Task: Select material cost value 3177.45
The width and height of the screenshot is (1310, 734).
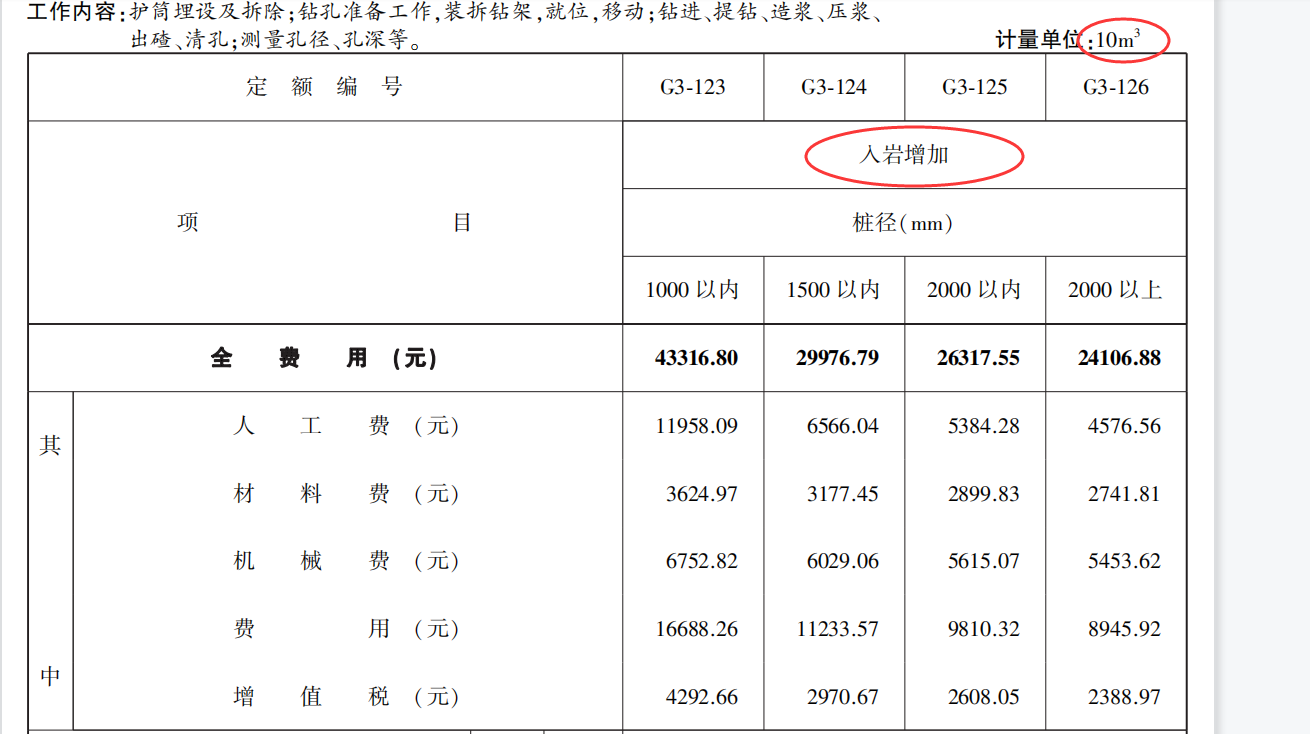Action: coord(843,494)
